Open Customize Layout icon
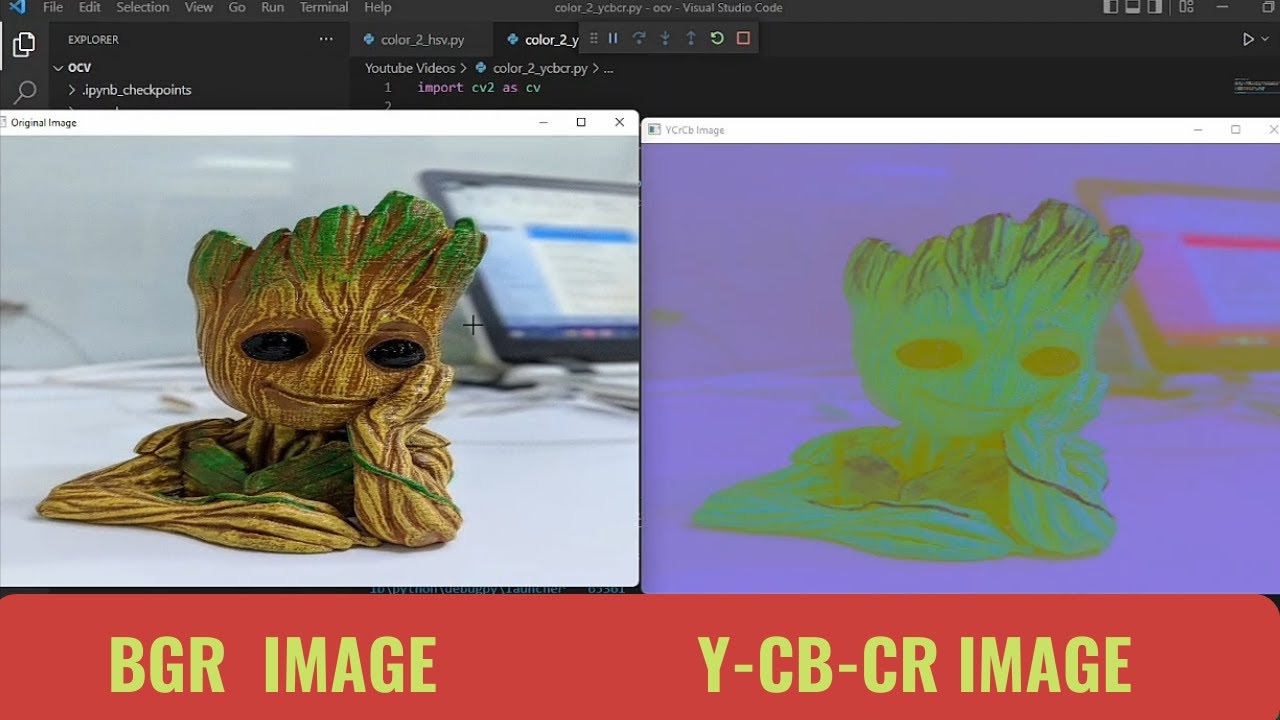1280x720 pixels. pyautogui.click(x=1186, y=7)
